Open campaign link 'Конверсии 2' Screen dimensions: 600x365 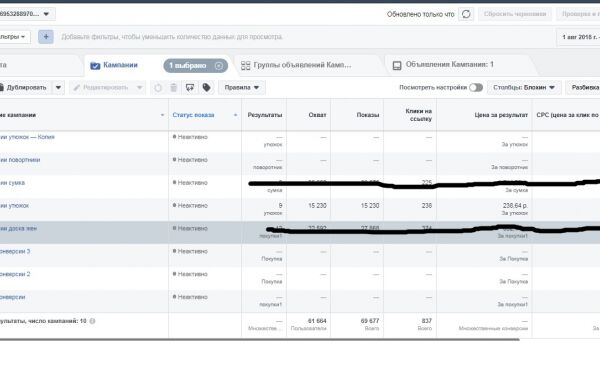coord(15,274)
